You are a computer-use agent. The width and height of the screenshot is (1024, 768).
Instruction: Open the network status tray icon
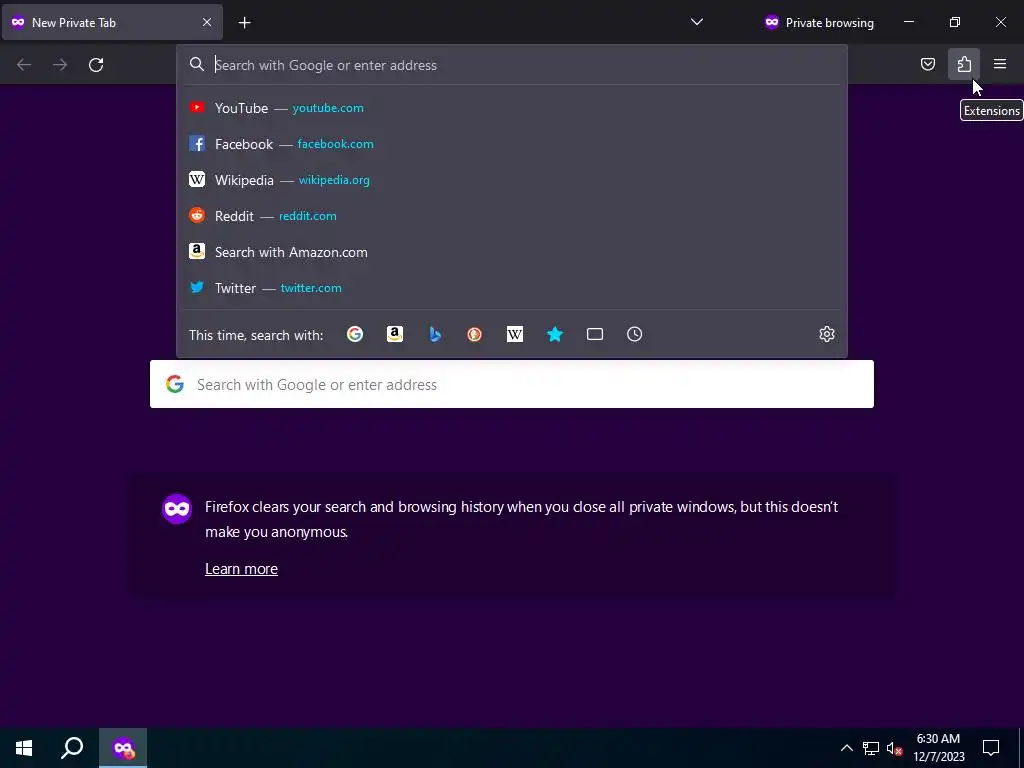pos(871,748)
